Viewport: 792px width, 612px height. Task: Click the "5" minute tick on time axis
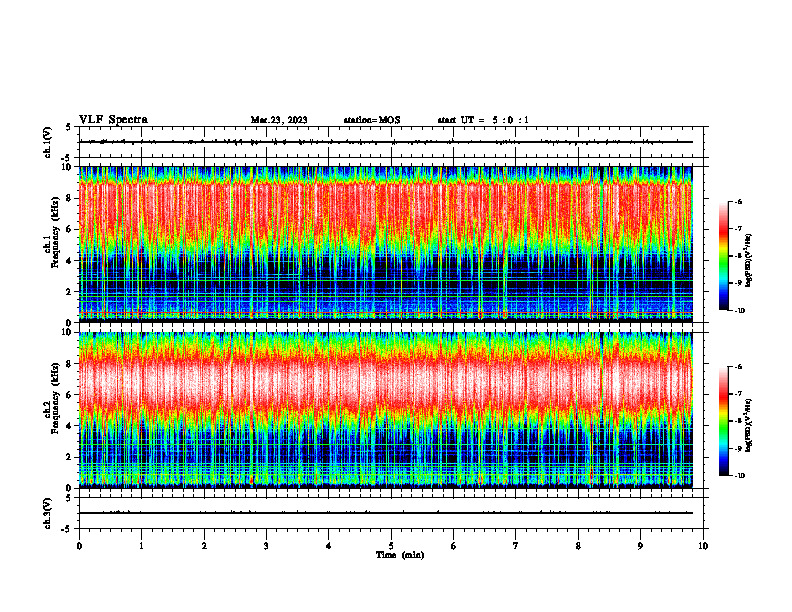click(391, 546)
